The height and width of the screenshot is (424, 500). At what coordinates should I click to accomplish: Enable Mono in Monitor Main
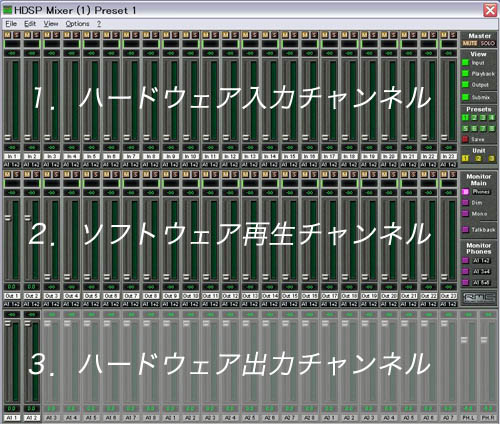click(465, 214)
